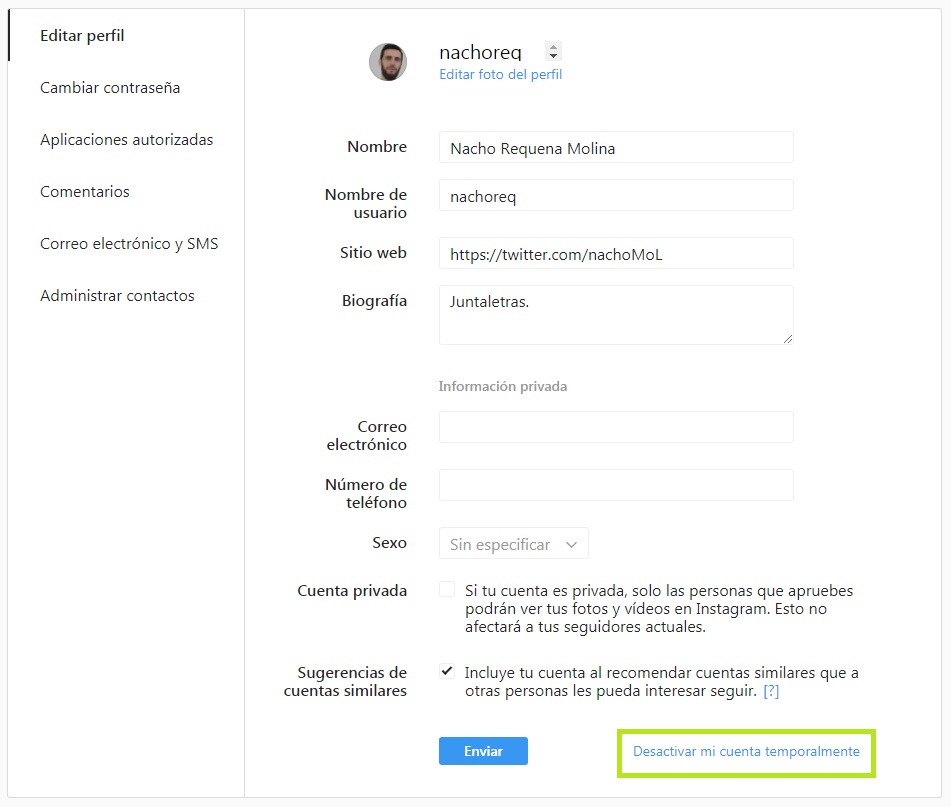The height and width of the screenshot is (807, 951).
Task: Select the "Nombre de usuario" field
Action: (x=615, y=196)
